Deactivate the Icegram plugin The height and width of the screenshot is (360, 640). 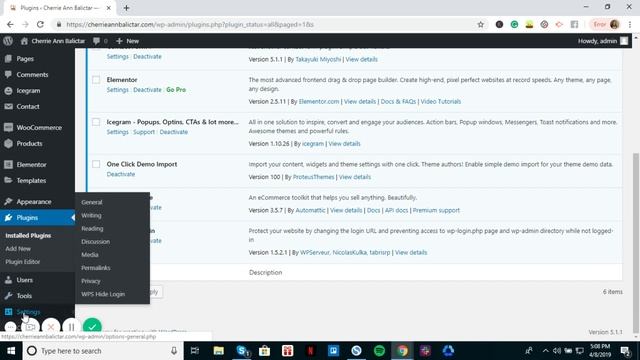173,132
